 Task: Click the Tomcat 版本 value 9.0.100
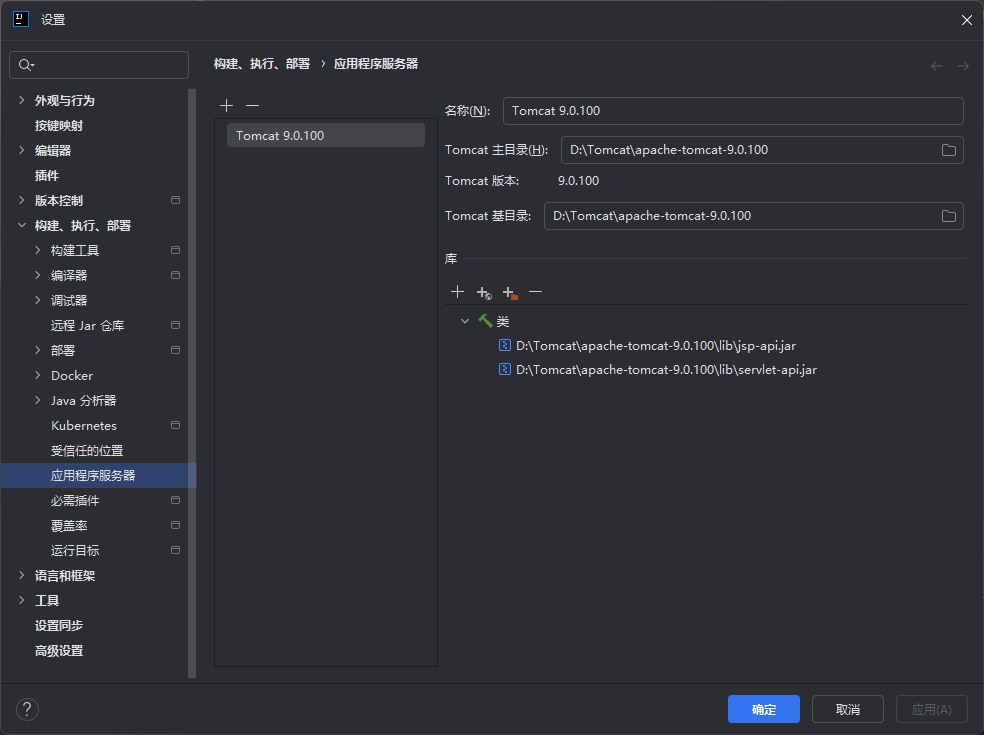[578, 181]
